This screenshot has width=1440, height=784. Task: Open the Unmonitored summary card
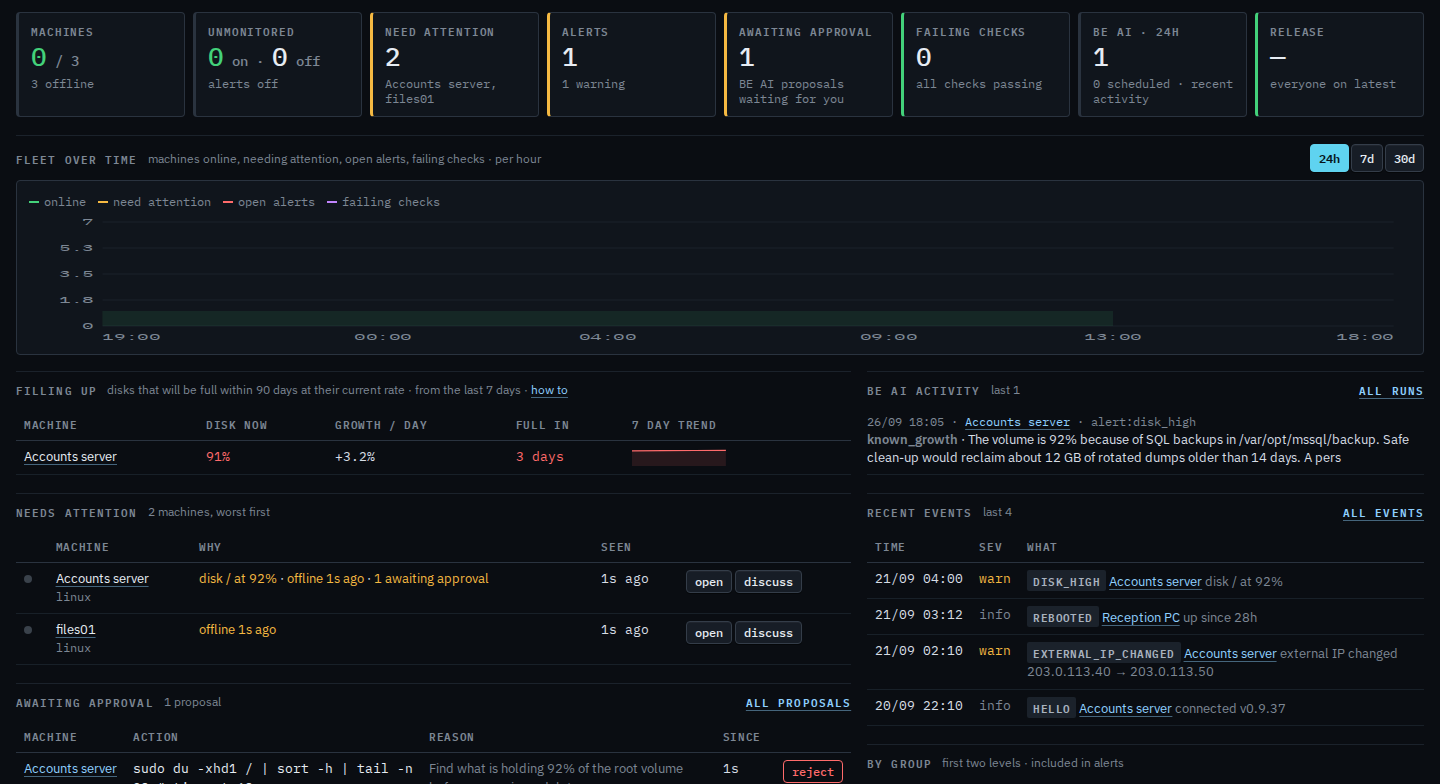pyautogui.click(x=278, y=64)
